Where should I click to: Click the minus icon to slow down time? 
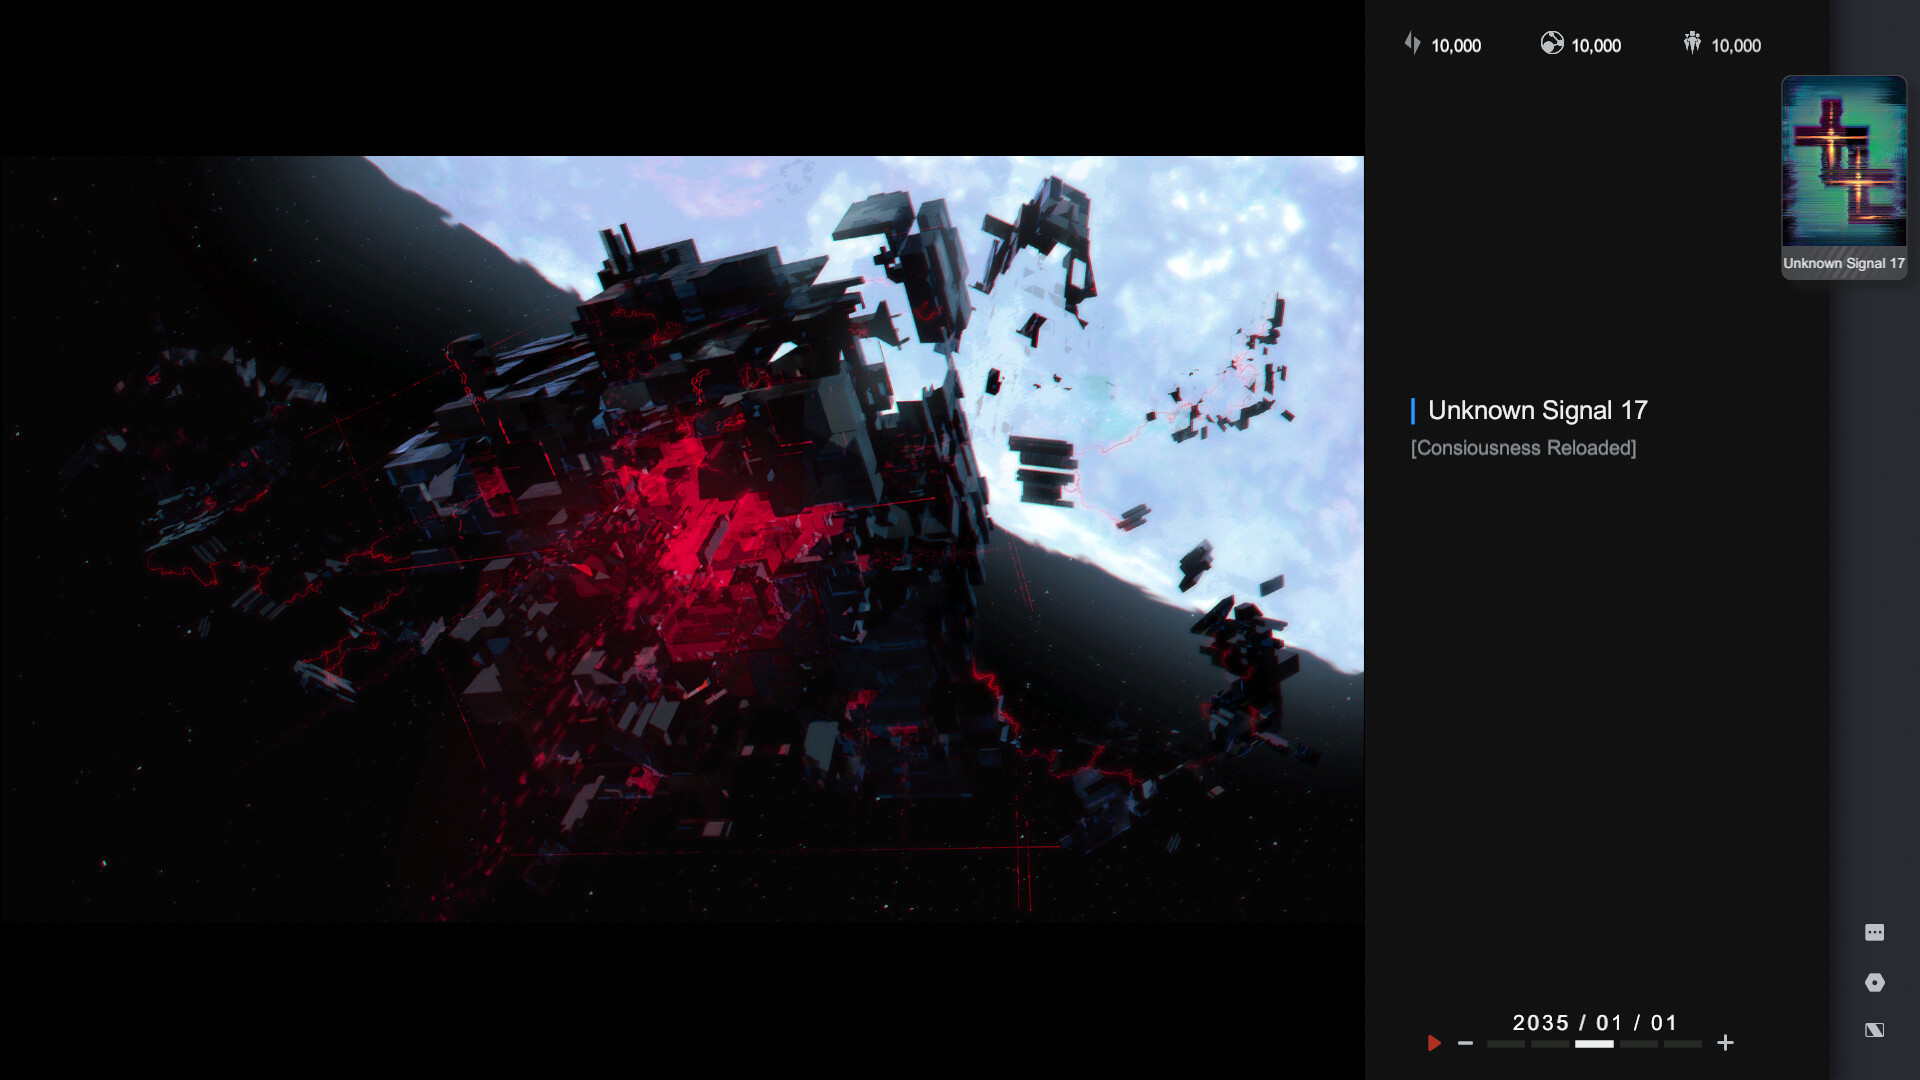[1466, 1043]
